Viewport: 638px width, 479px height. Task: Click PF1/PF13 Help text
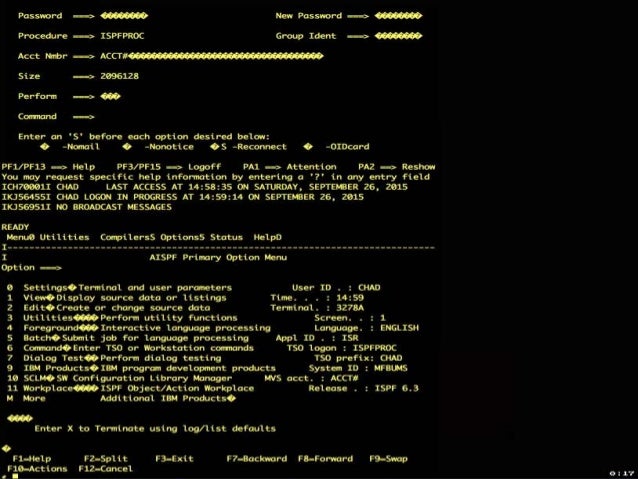[x=48, y=167]
